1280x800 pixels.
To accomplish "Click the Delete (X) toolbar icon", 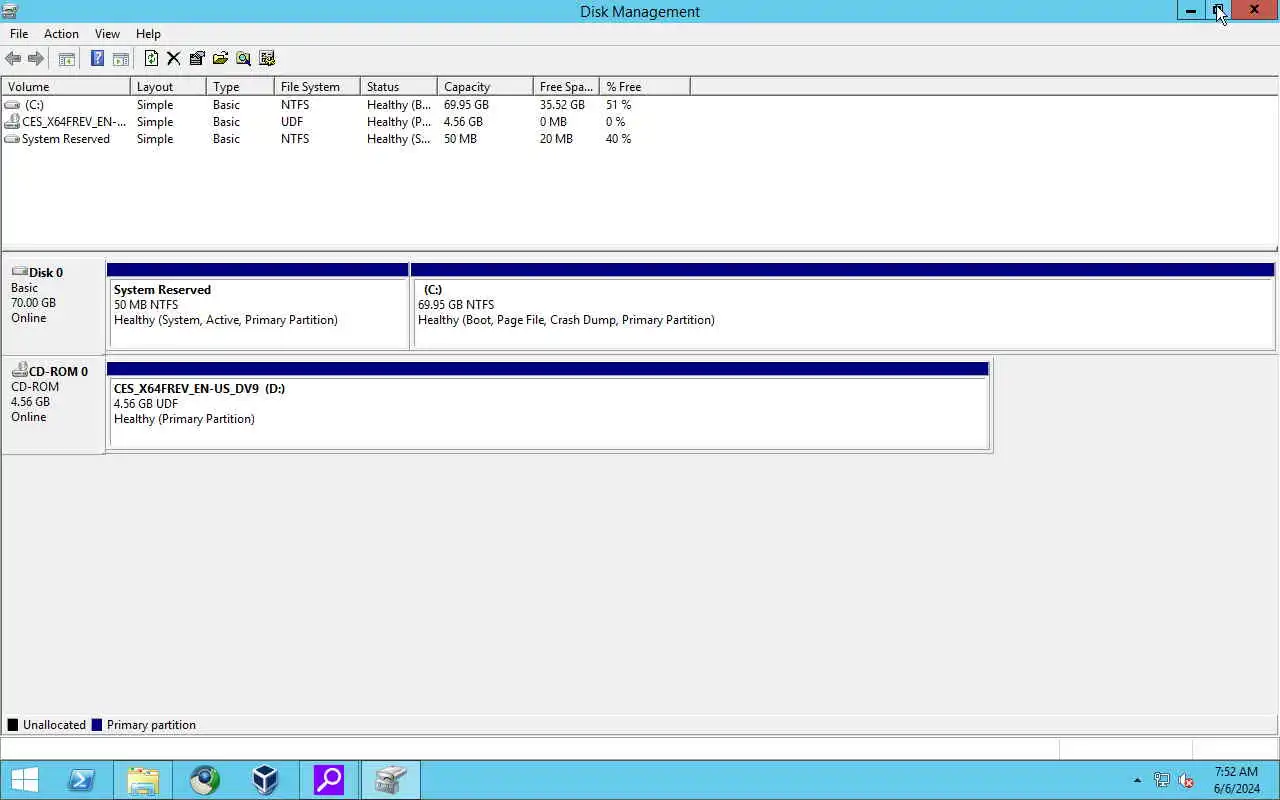I will pyautogui.click(x=173, y=58).
